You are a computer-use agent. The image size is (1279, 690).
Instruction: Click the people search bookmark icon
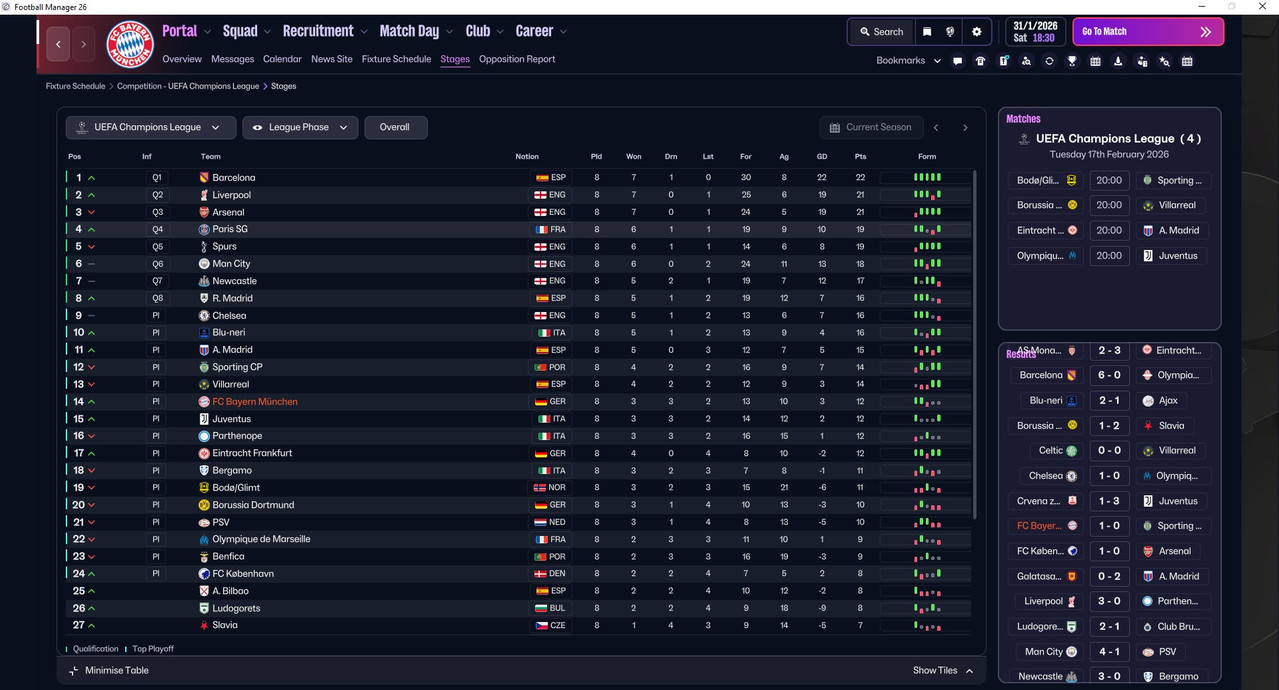(x=1026, y=61)
